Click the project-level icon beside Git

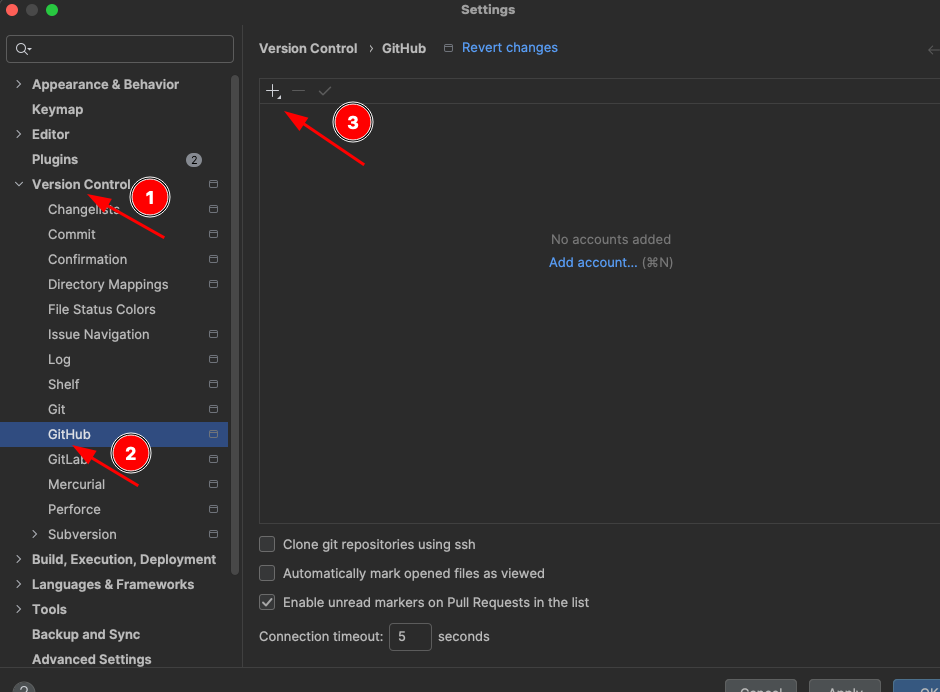[x=213, y=409]
